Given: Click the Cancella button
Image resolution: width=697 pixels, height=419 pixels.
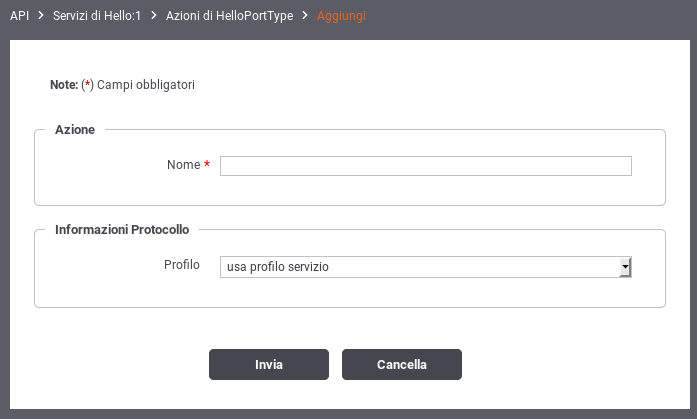Looking at the screenshot, I should (x=402, y=364).
